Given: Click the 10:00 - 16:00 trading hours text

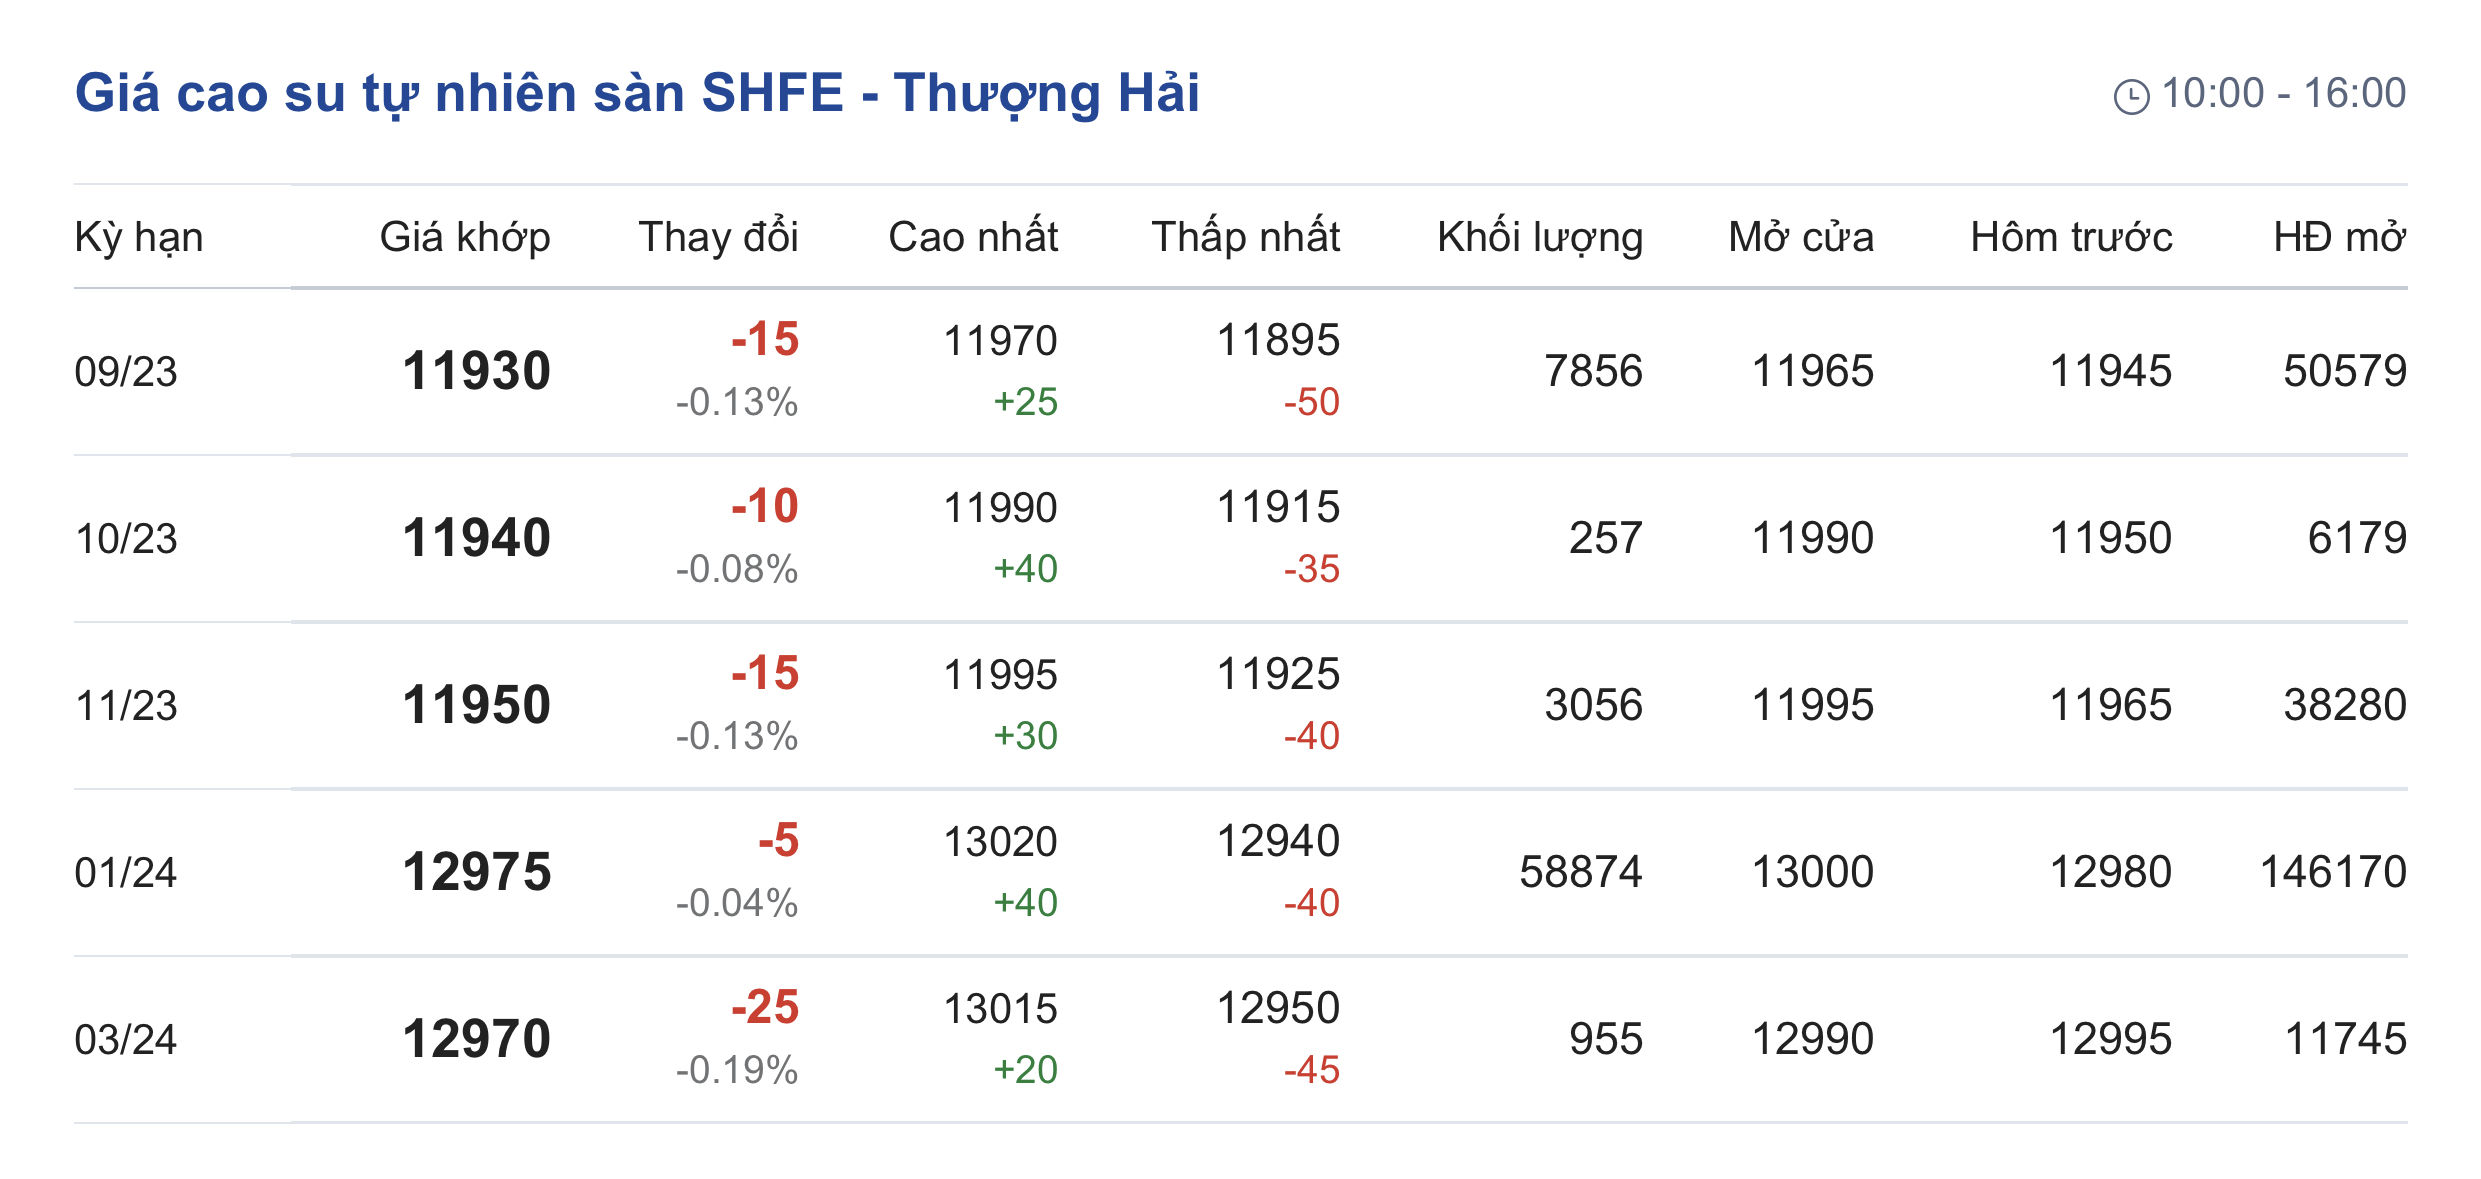Looking at the screenshot, I should coord(2283,94).
